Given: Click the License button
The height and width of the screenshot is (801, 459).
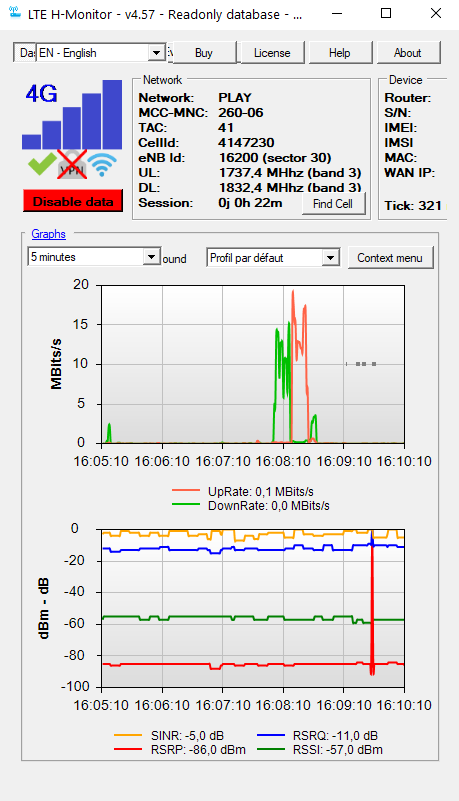Looking at the screenshot, I should pos(272,53).
